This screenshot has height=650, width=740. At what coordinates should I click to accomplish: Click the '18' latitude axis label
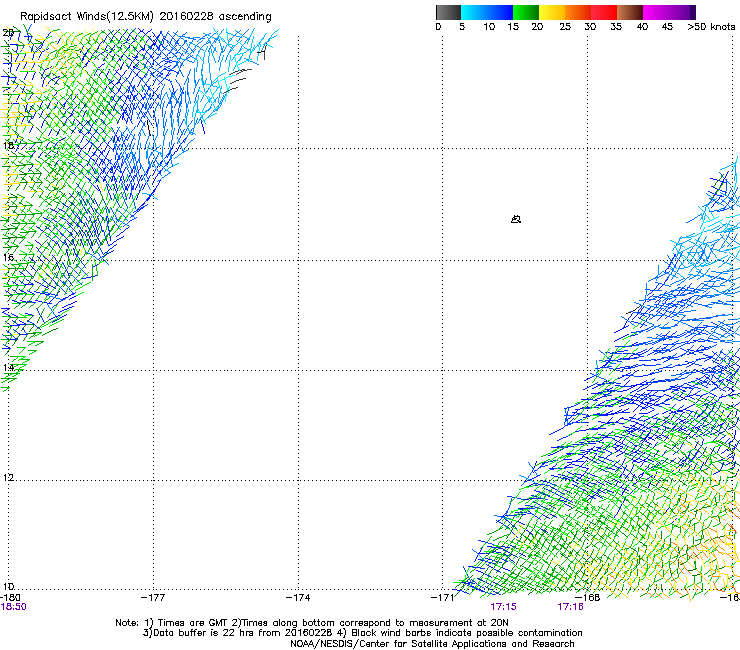(x=8, y=145)
